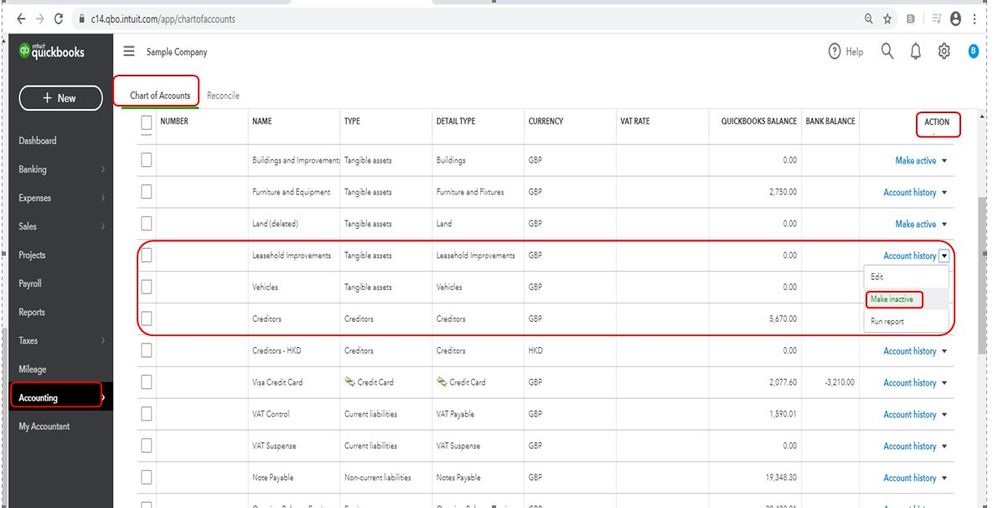Expand action arrow for Creditors - HKD
The height and width of the screenshot is (508, 998).
click(x=944, y=351)
